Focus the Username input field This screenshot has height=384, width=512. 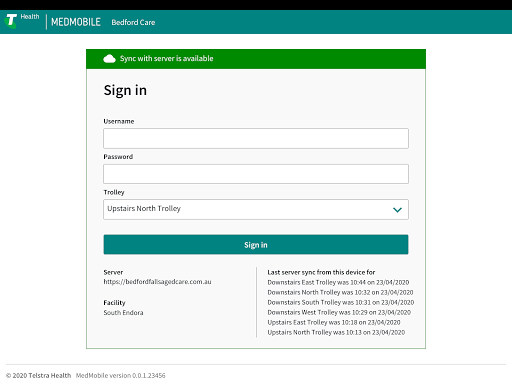(x=256, y=138)
